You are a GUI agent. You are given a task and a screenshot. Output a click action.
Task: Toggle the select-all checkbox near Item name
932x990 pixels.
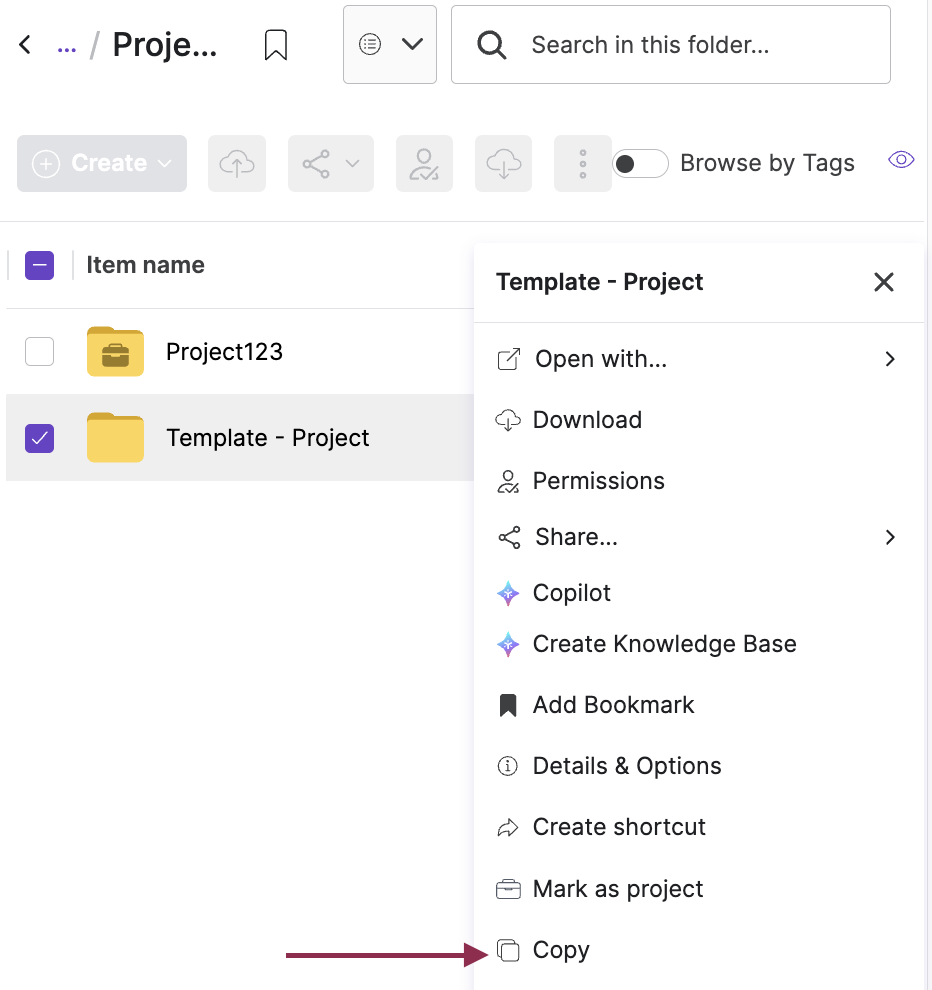pos(39,265)
